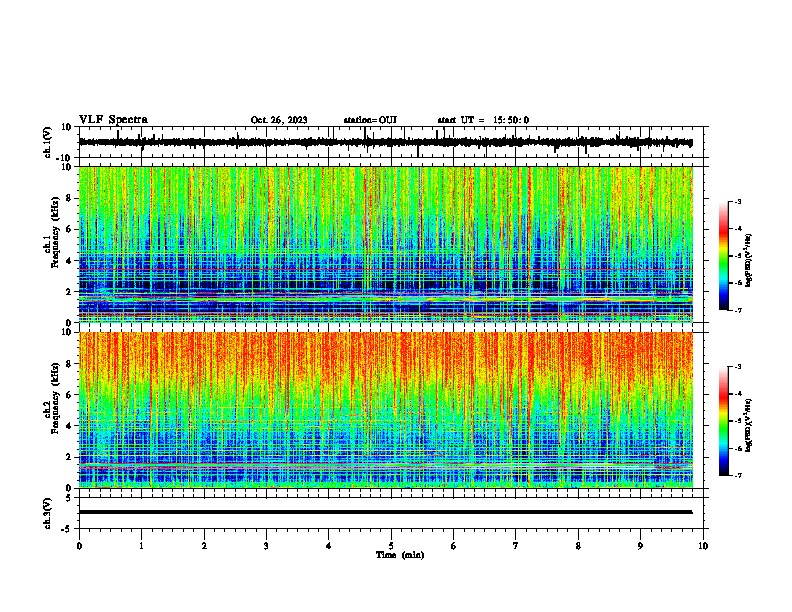This screenshot has width=792, height=612.
Task: Click time-axis tick label '5'
Action: click(391, 546)
